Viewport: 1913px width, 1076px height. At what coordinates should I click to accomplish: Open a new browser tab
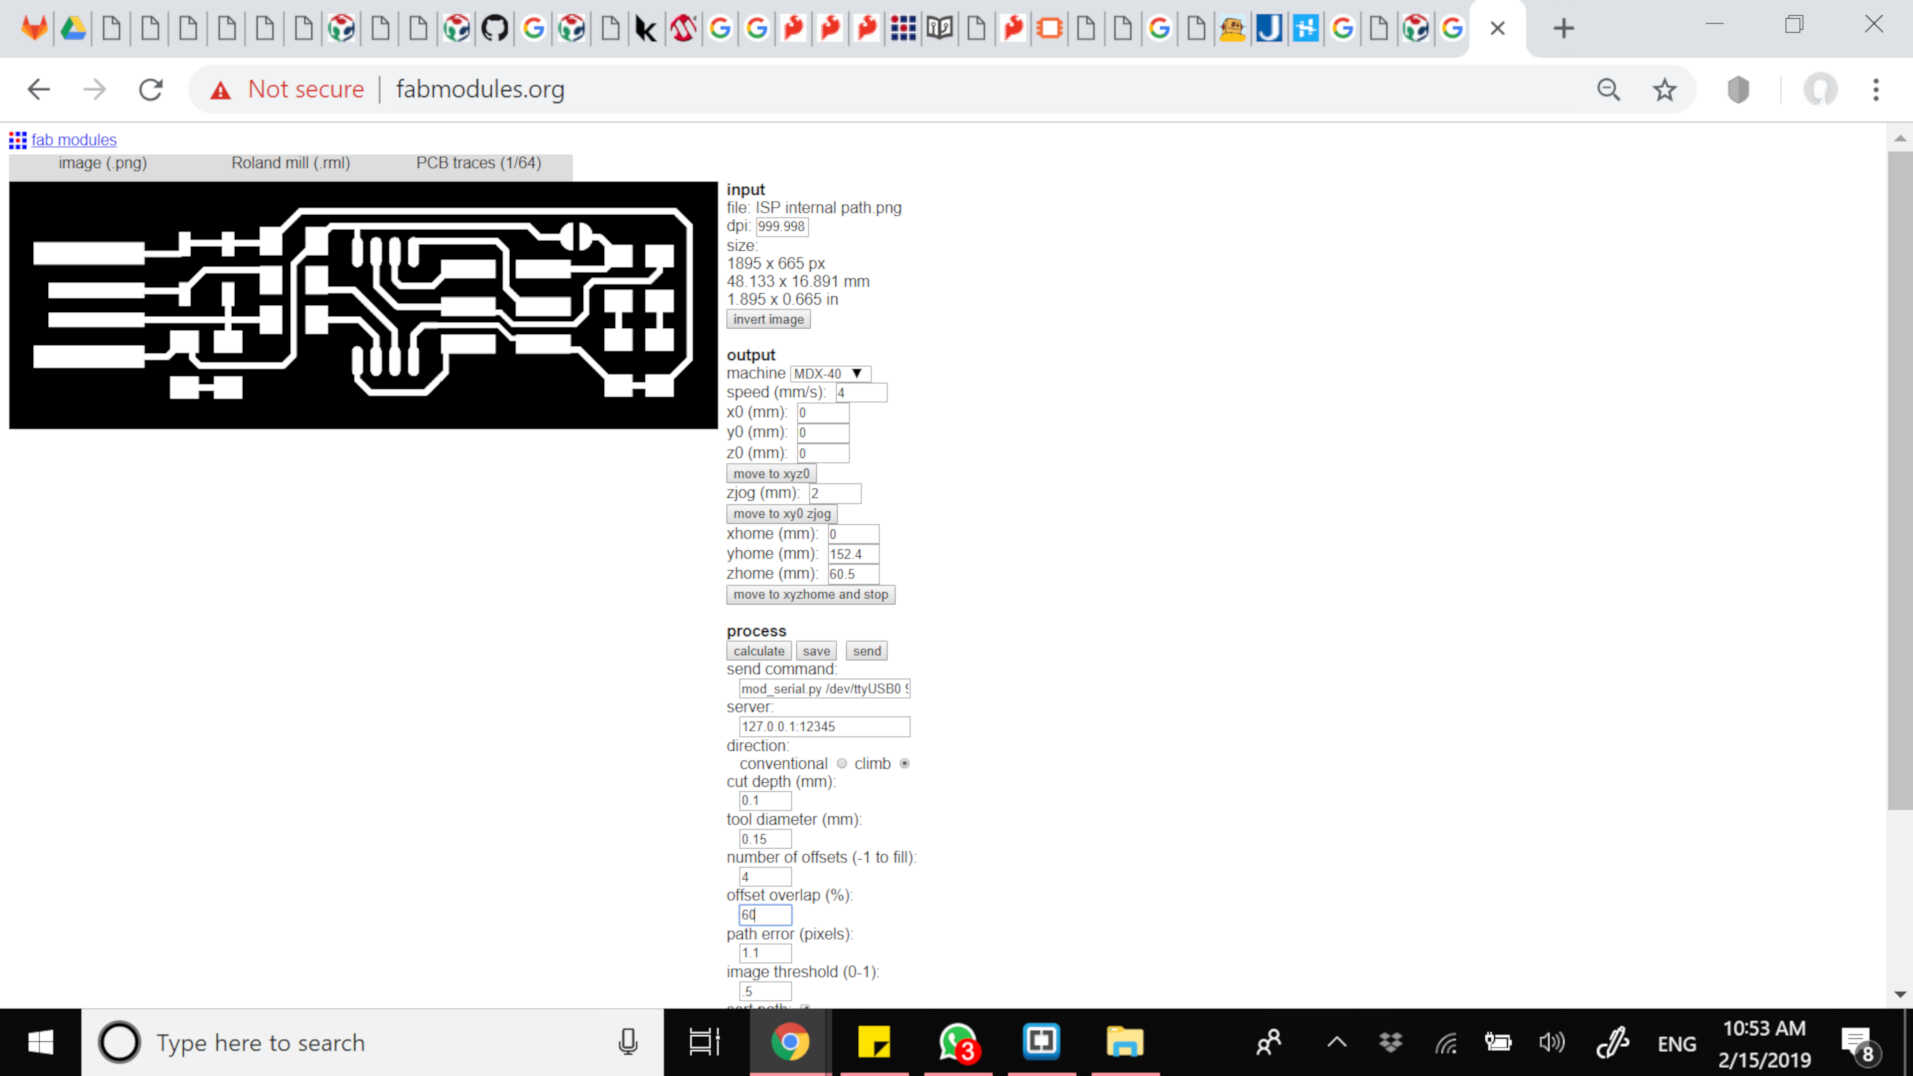pos(1563,28)
